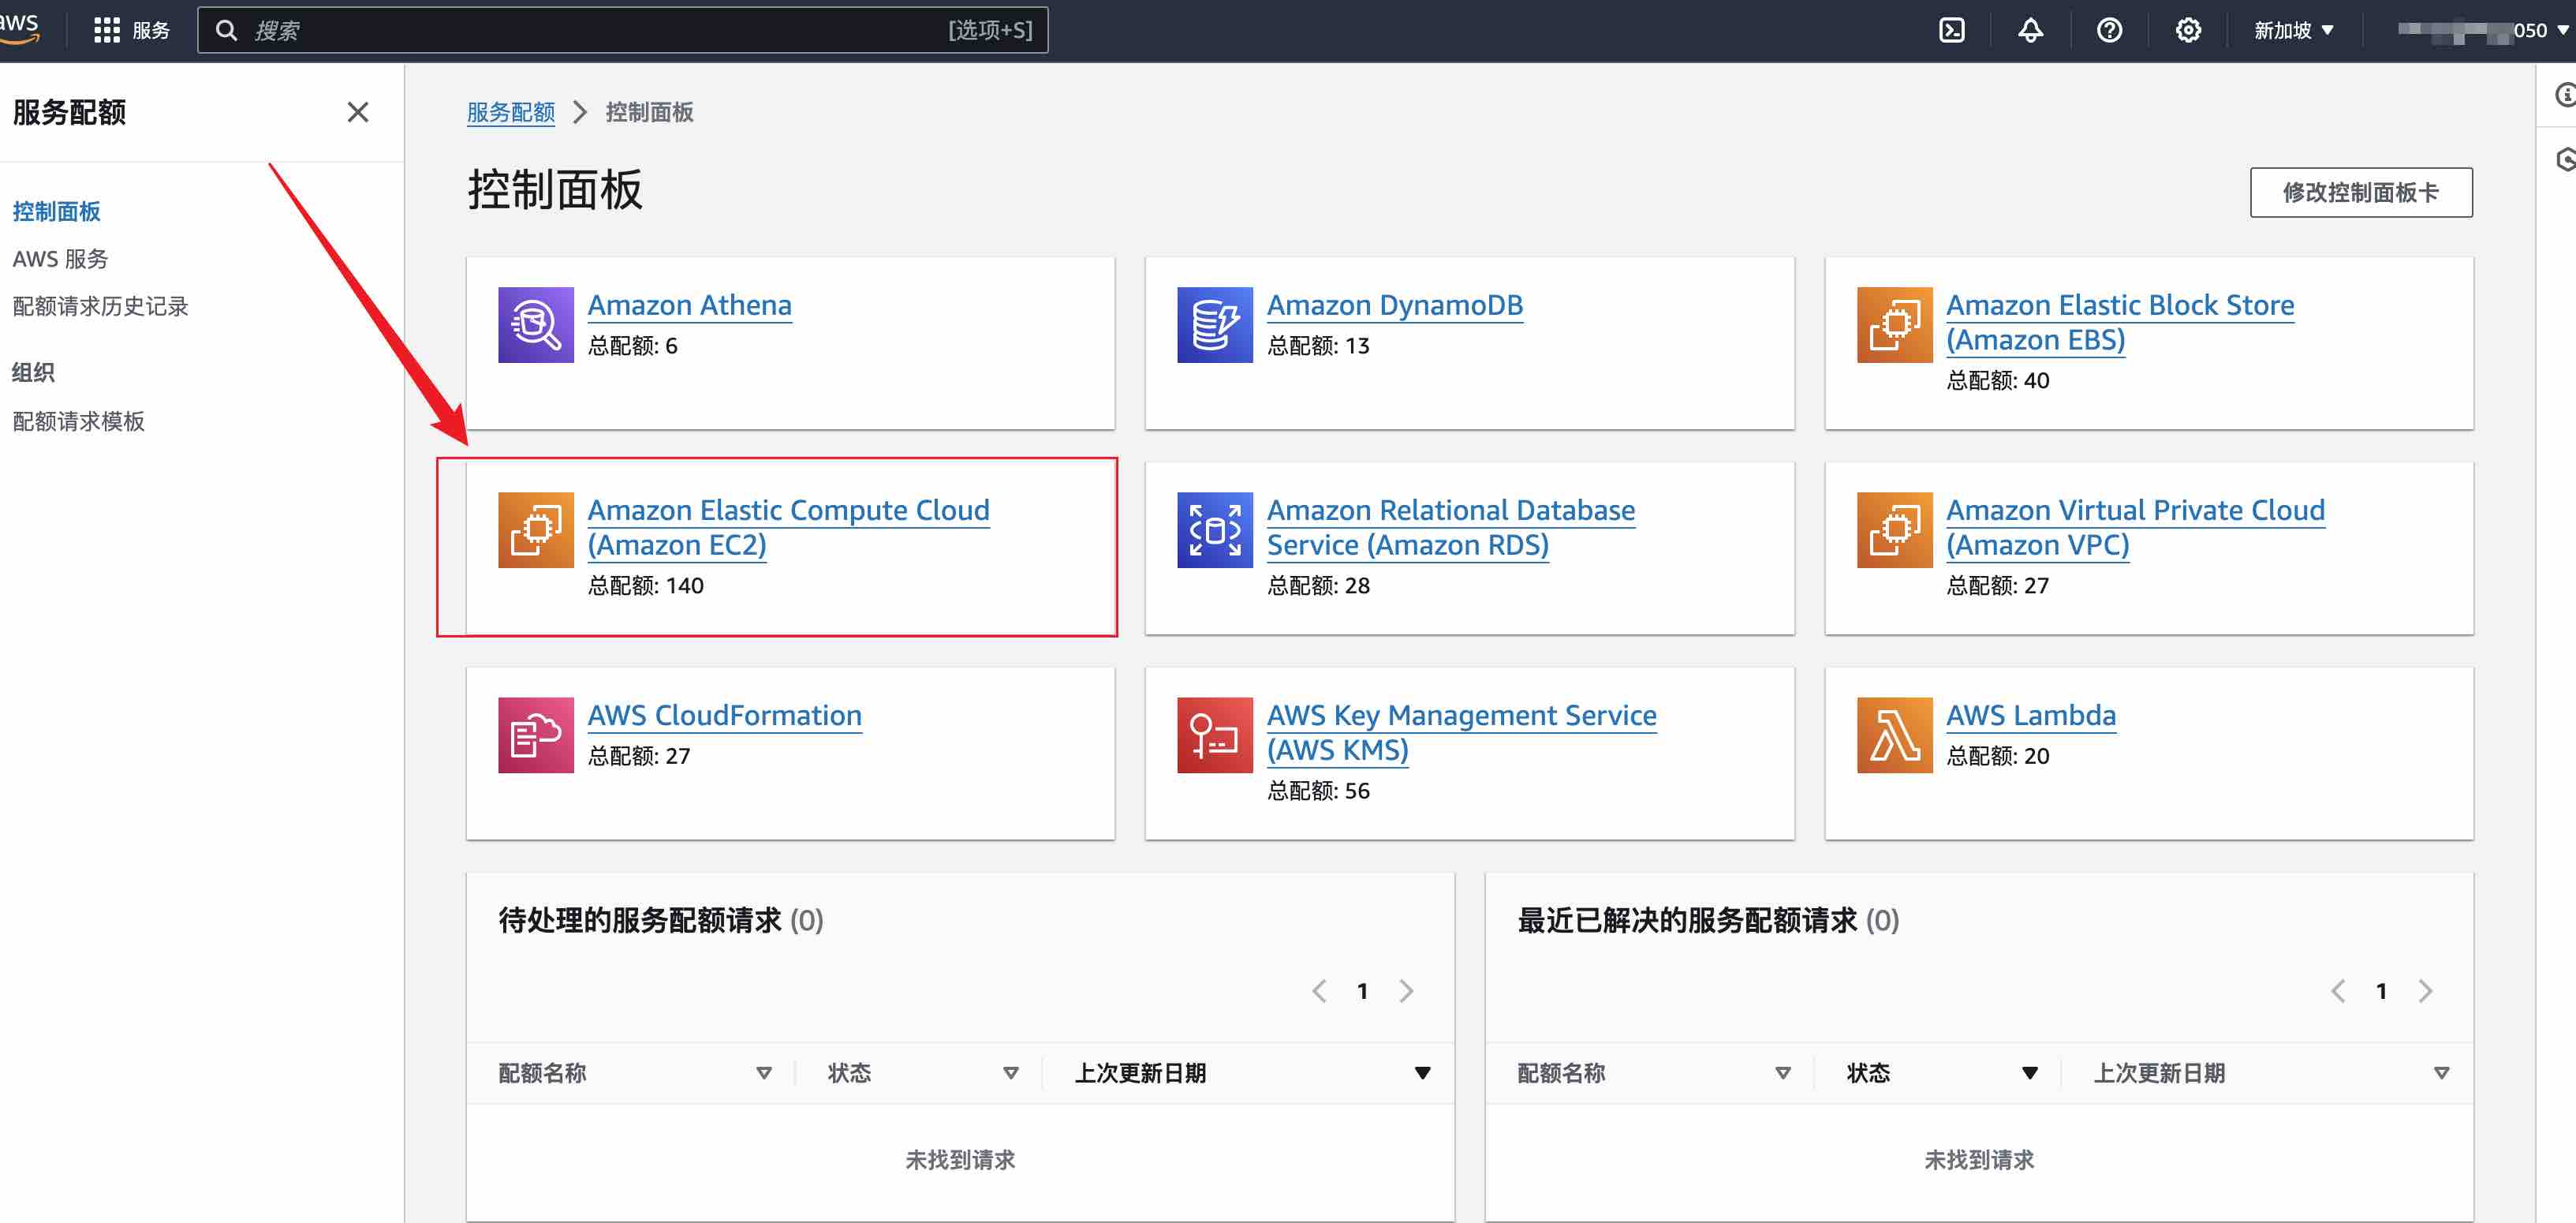Go to next page of 待处理的服务配额请求
The width and height of the screenshot is (2576, 1223).
1406,991
